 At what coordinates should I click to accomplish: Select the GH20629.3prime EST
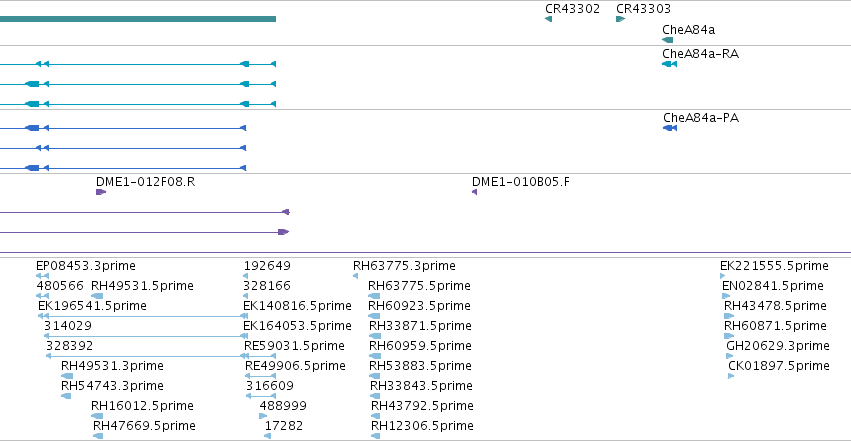coord(730,356)
